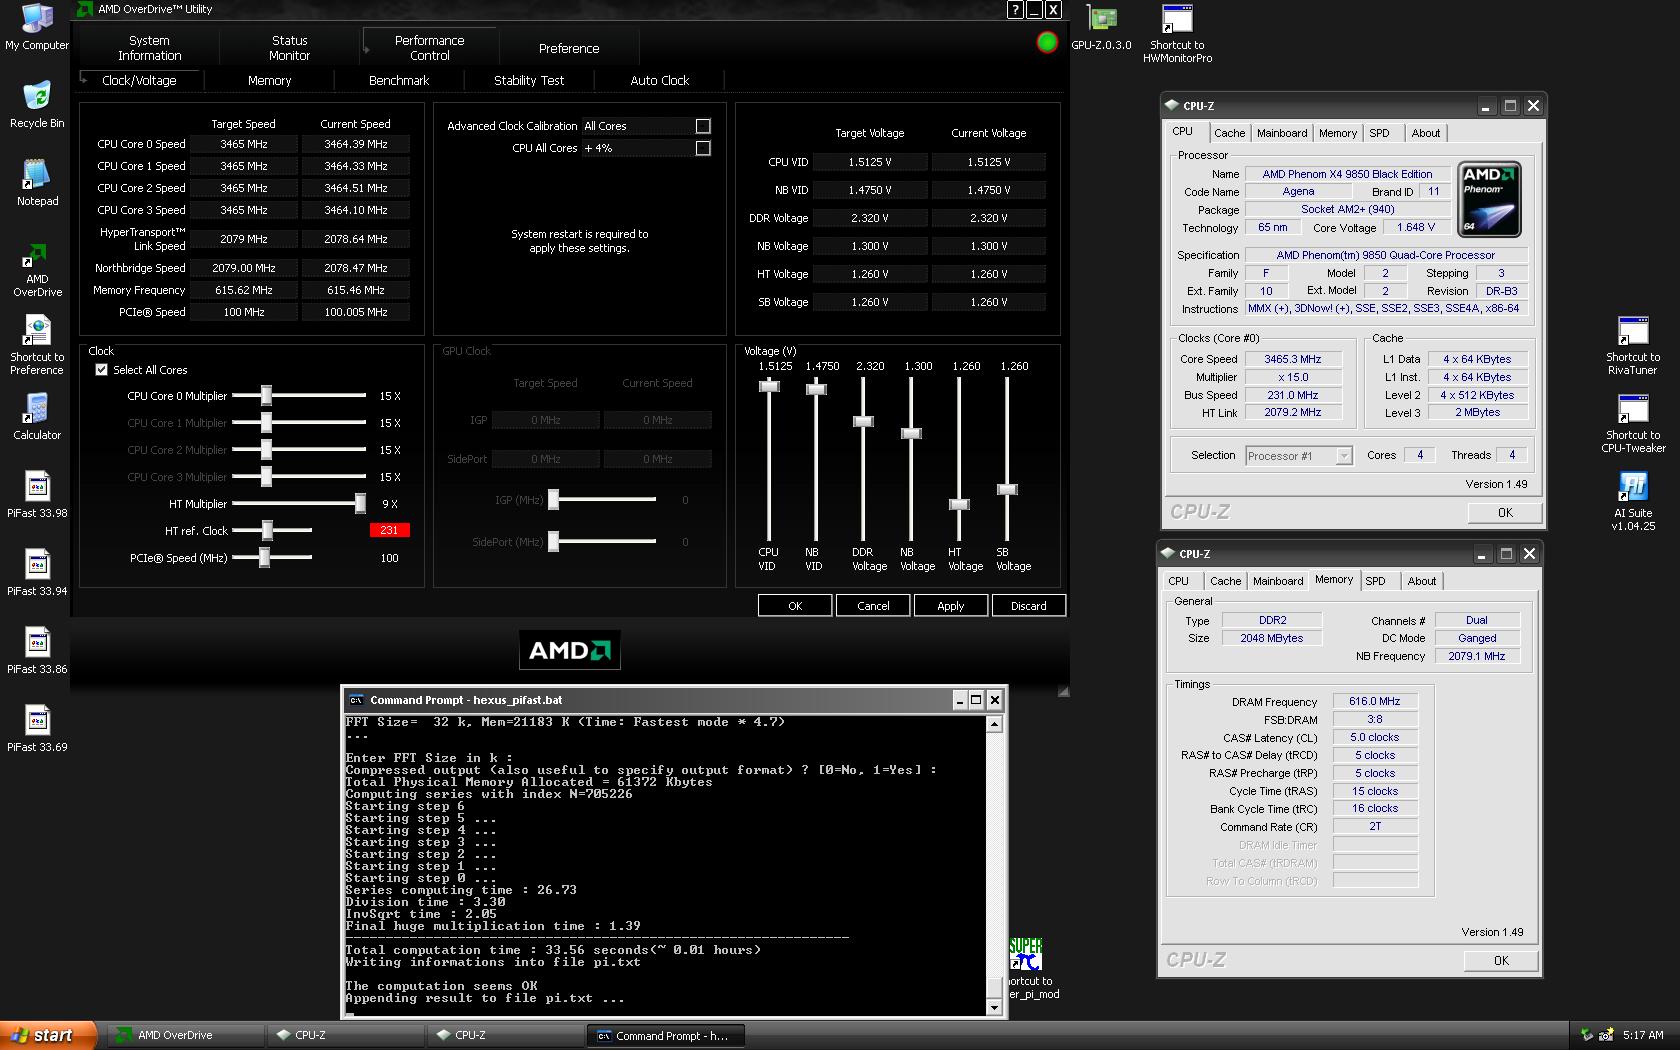Click the top CPU-Z window title icon
Viewport: 1680px width, 1050px height.
coord(1171,105)
